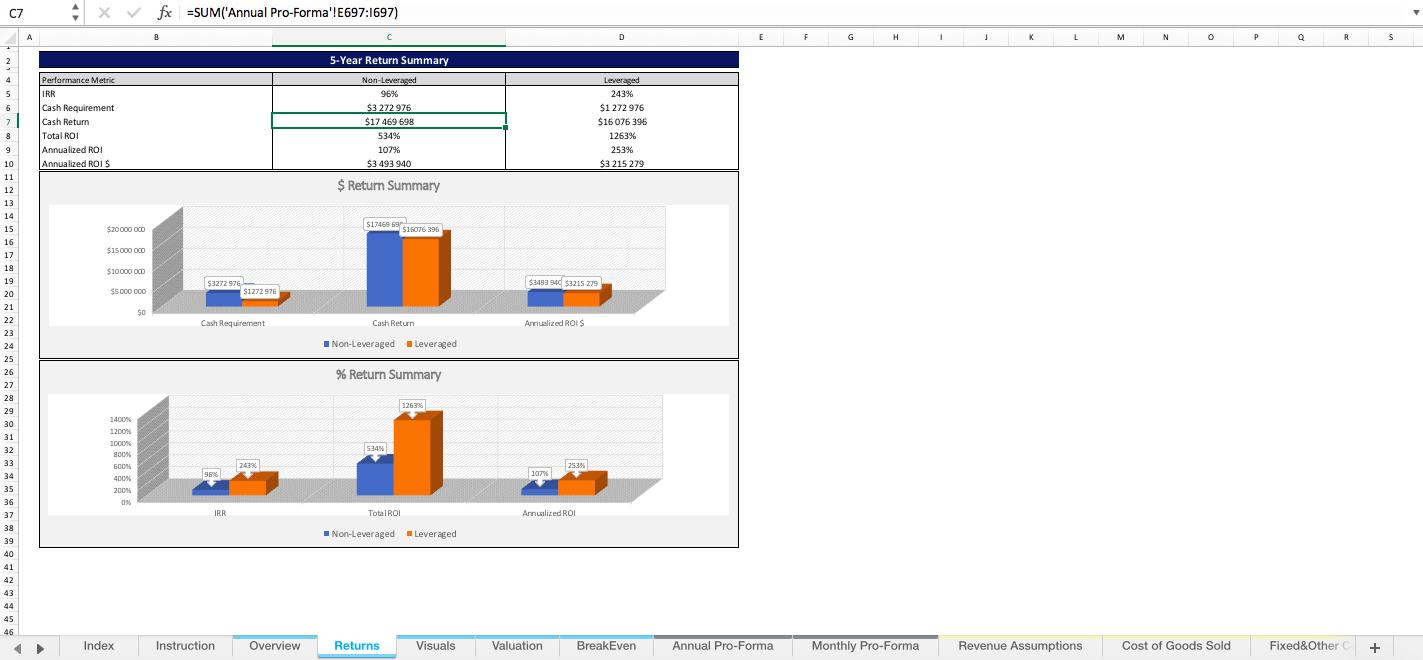Switch to the Visuals sheet tab

click(435, 645)
